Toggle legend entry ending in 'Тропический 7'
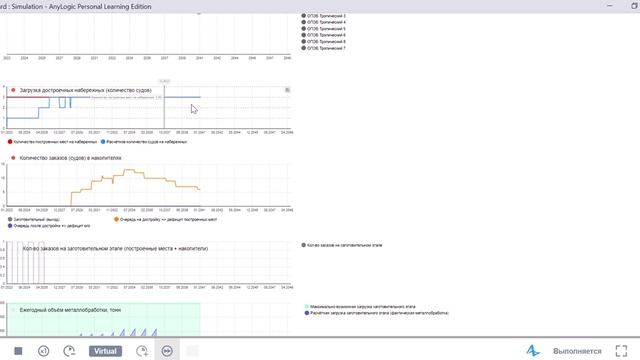 324,48
